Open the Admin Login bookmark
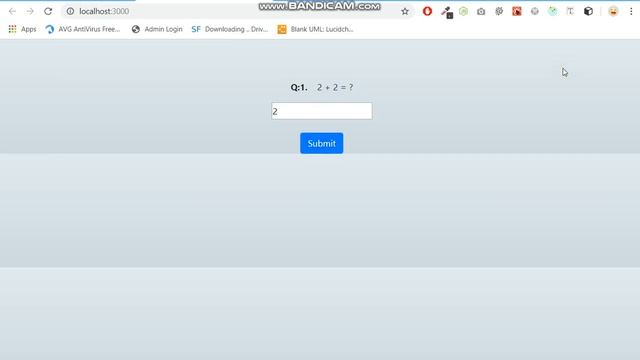The image size is (640, 360). 157,29
